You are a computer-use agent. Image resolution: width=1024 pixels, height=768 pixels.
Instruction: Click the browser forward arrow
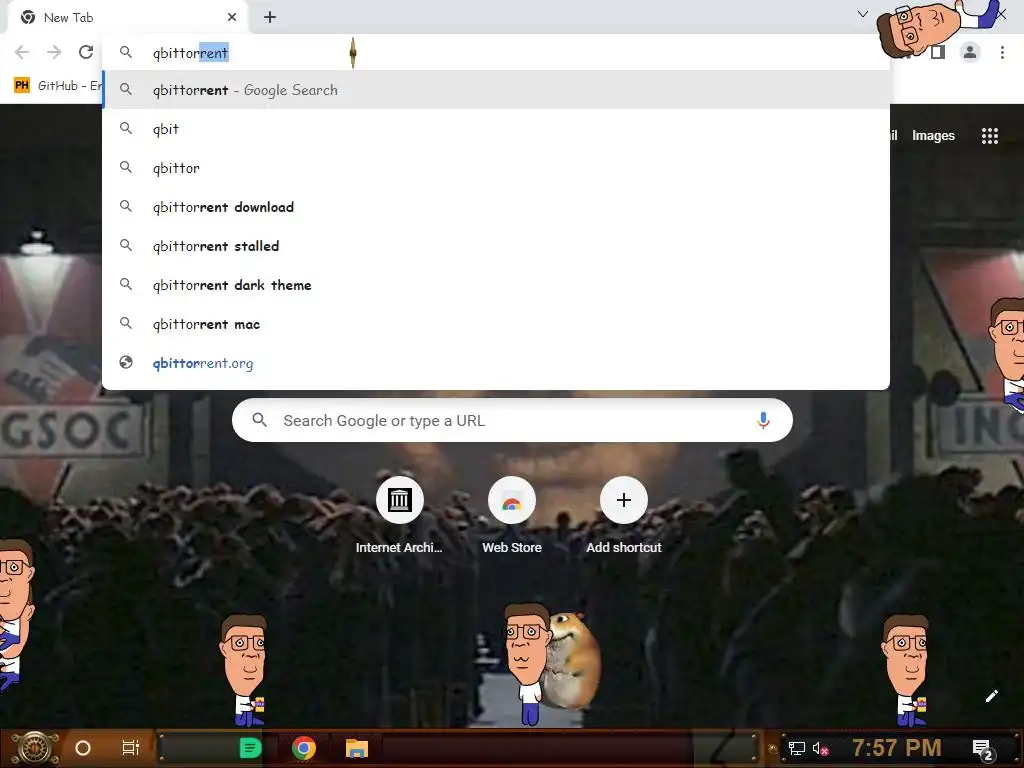pyautogui.click(x=54, y=52)
